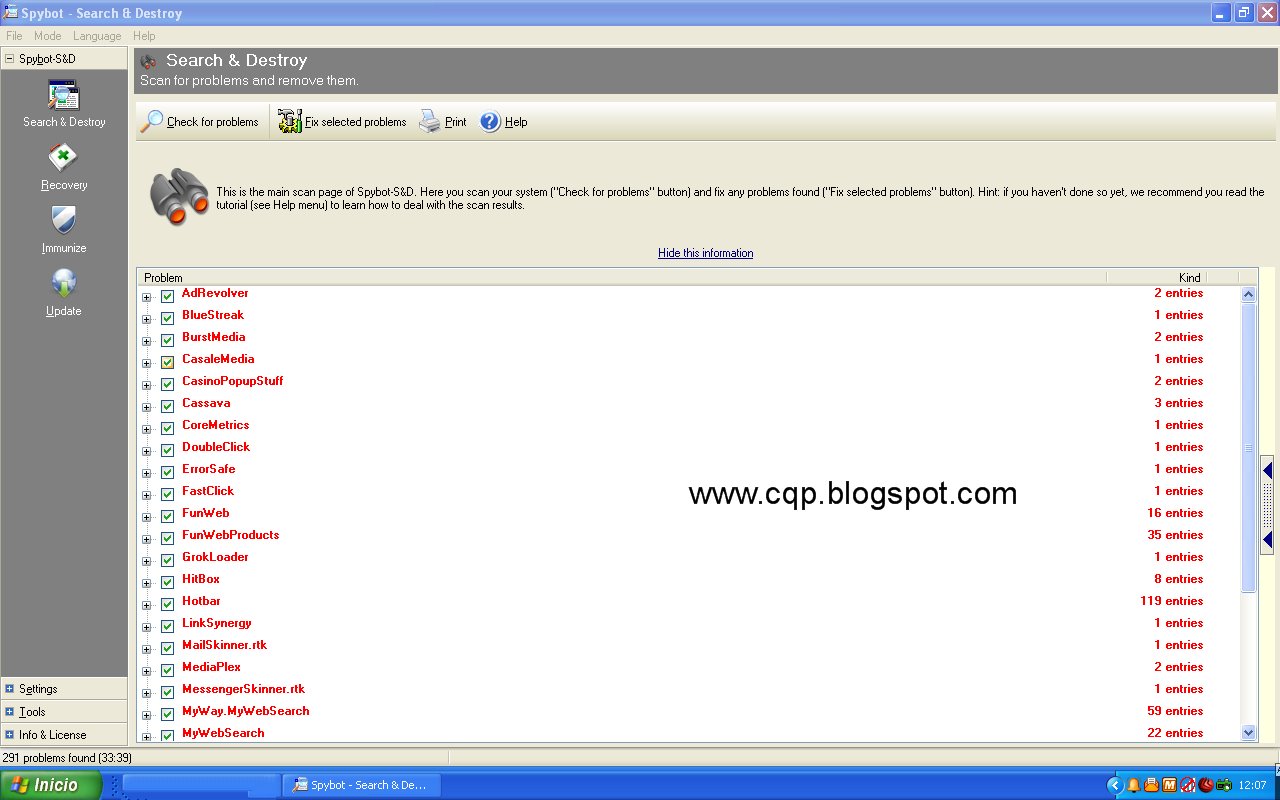The height and width of the screenshot is (800, 1280).
Task: Uncheck the FunWebProducts checkbox
Action: 167,539
